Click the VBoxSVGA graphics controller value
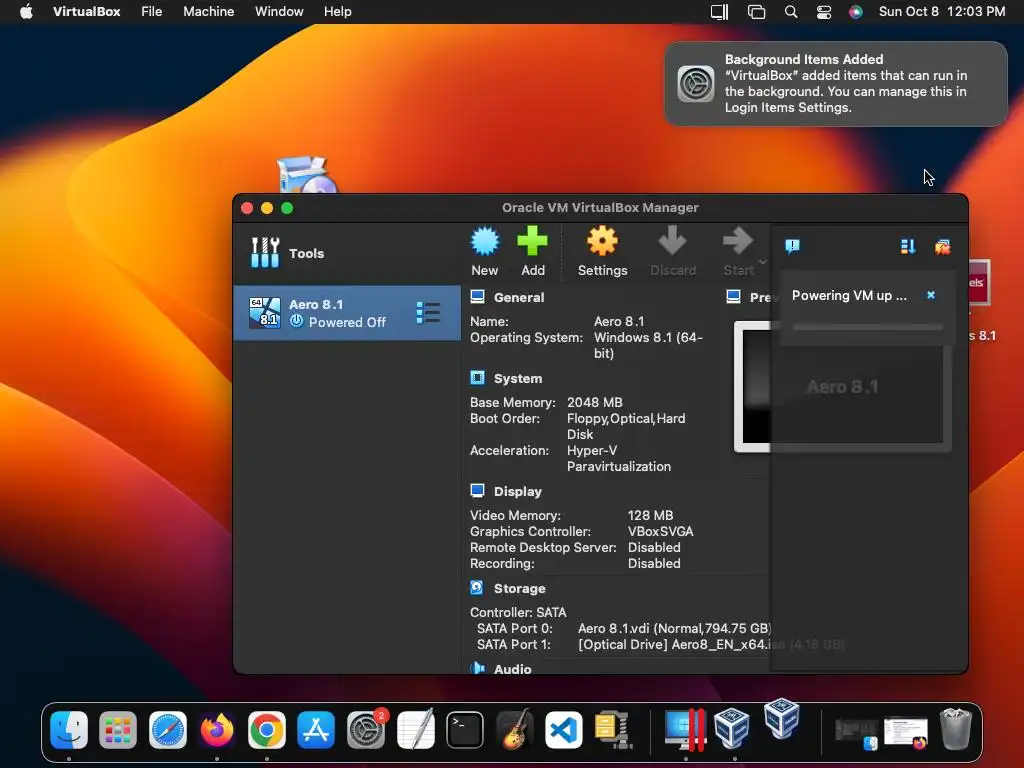This screenshot has width=1024, height=768. 660,532
